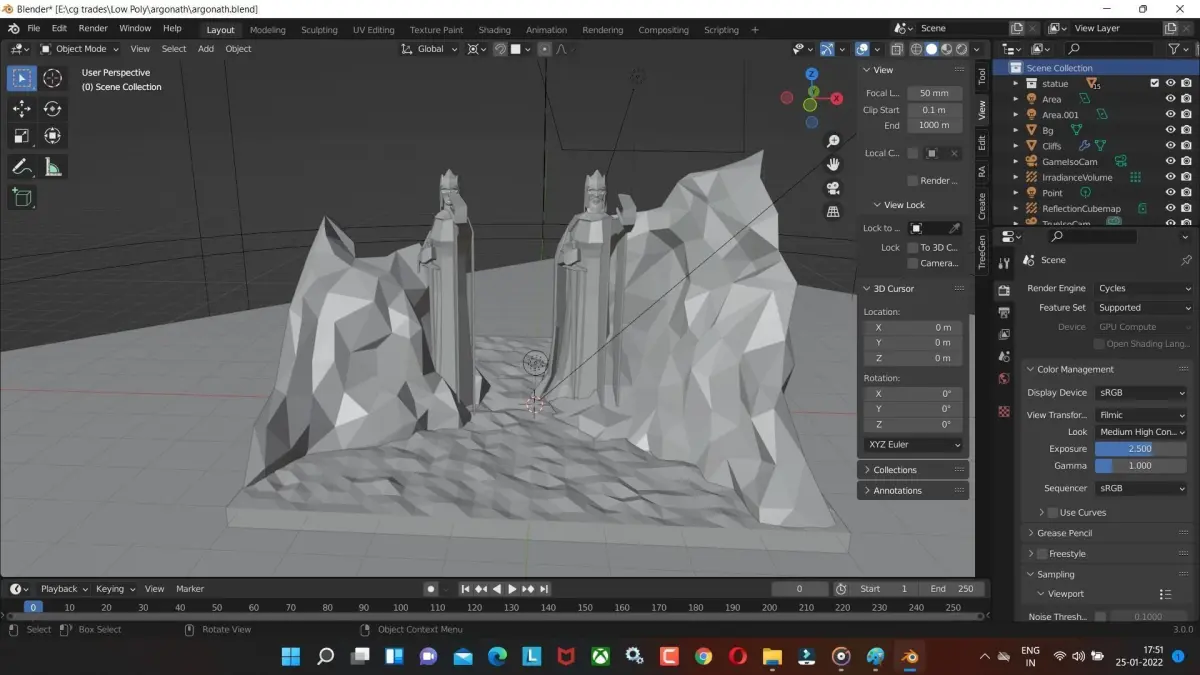Switch to material preview shading
The image size is (1200, 675).
click(946, 48)
